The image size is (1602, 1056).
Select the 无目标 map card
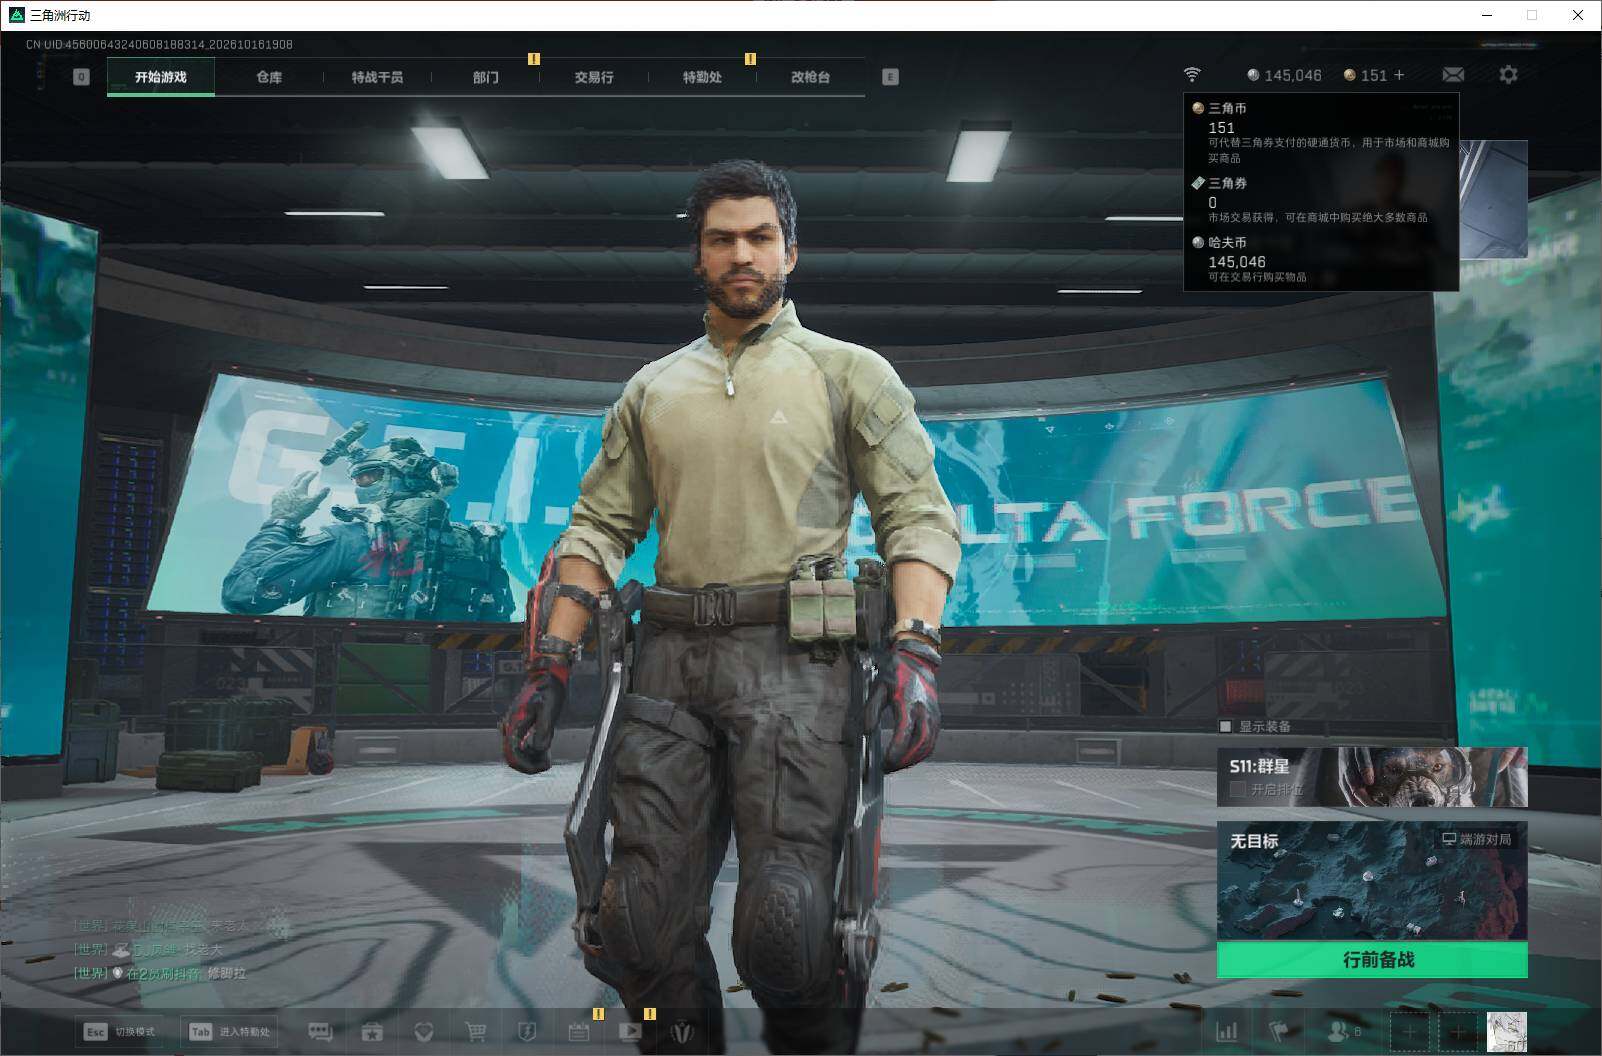pyautogui.click(x=1372, y=881)
